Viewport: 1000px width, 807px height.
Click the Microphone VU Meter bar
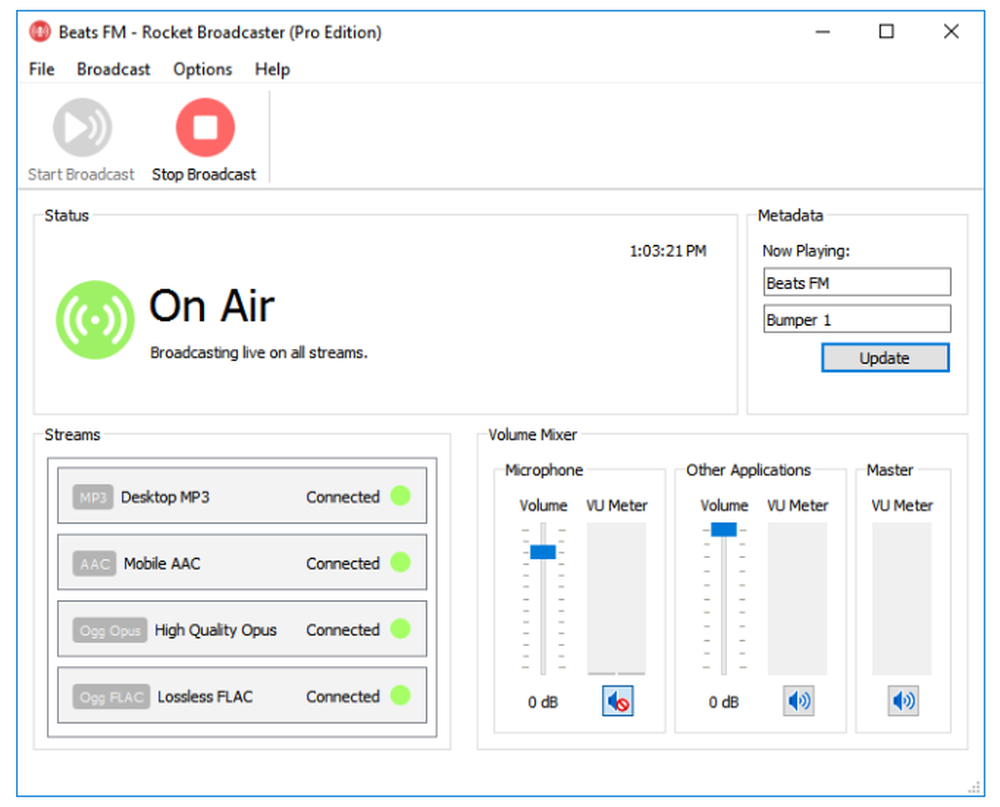coord(616,599)
